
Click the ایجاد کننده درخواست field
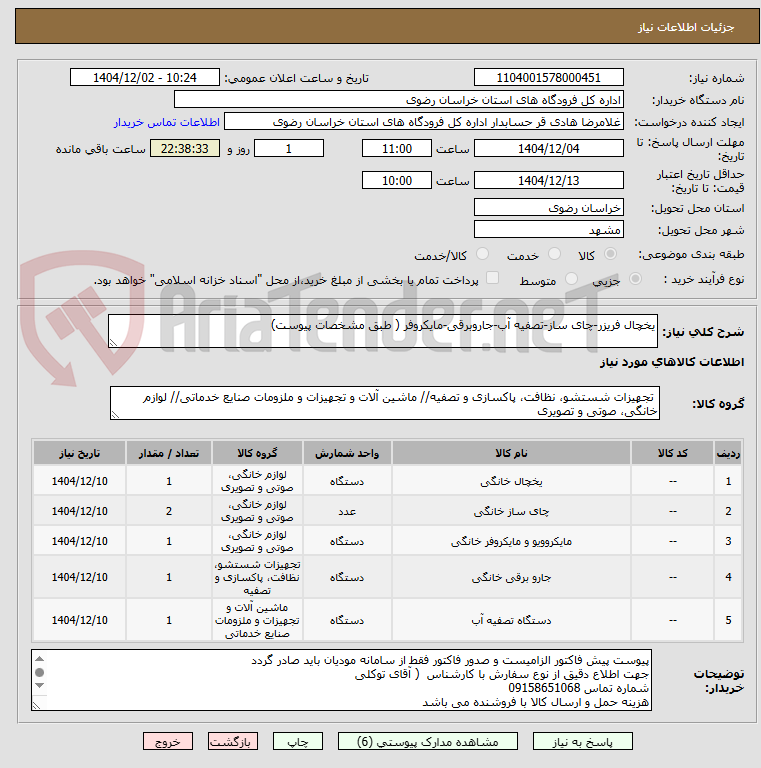click(424, 122)
